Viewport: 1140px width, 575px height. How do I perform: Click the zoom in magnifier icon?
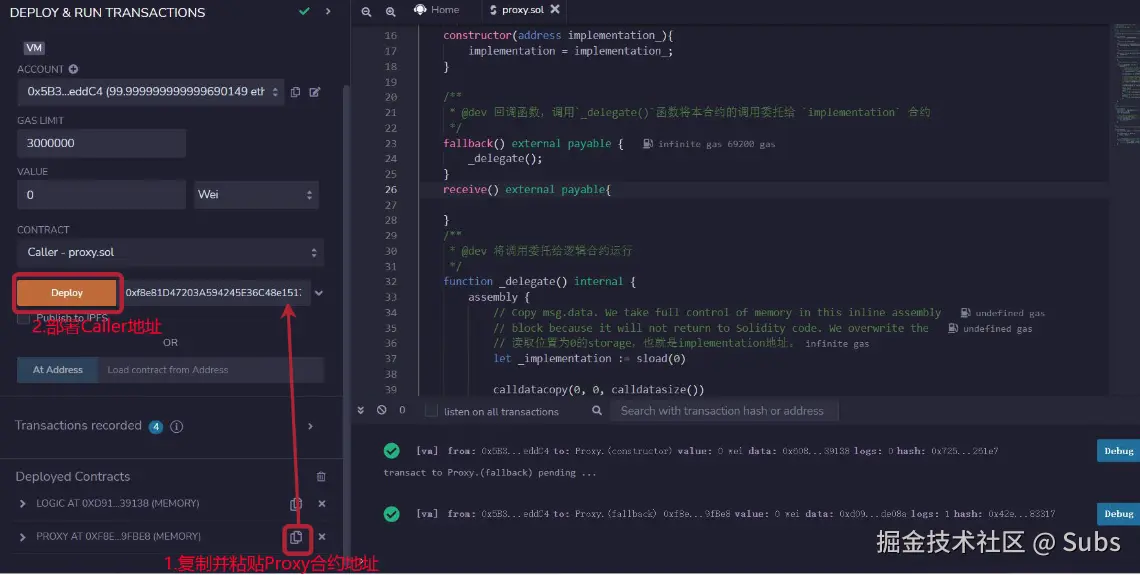390,11
